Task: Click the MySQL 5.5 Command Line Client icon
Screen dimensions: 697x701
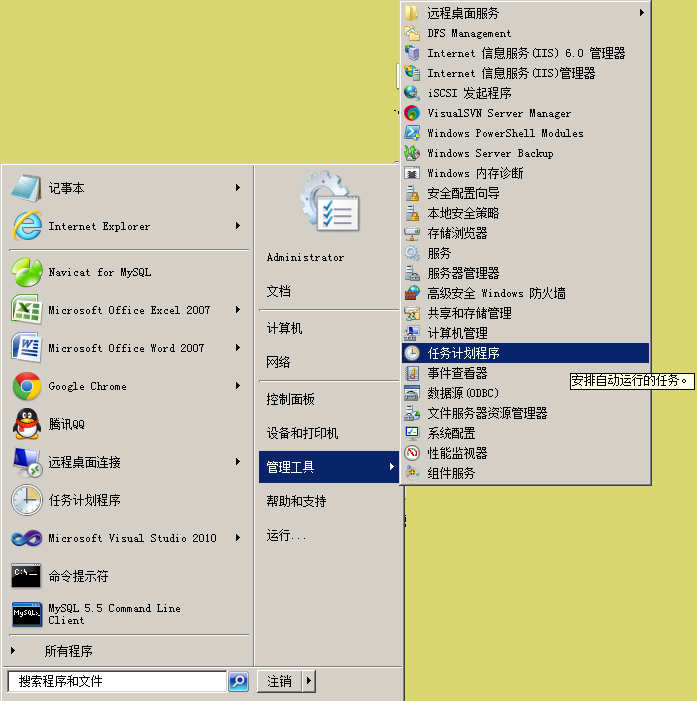Action: (26, 614)
